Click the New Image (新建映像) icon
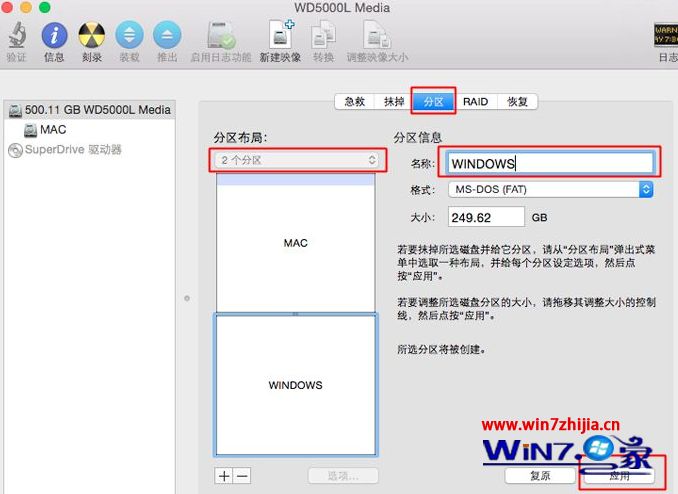Viewport: 678px width, 494px height. tap(281, 35)
